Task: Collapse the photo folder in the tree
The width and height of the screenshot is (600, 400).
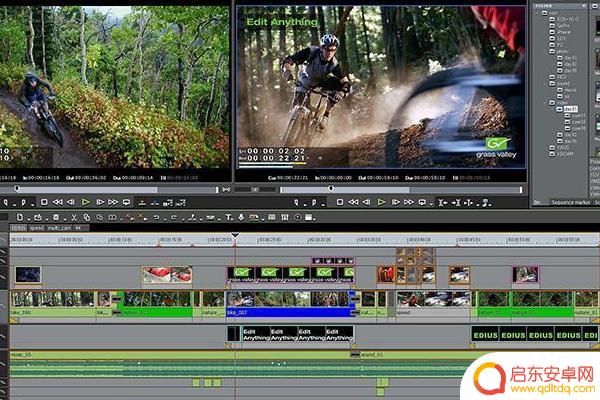Action: (546, 51)
